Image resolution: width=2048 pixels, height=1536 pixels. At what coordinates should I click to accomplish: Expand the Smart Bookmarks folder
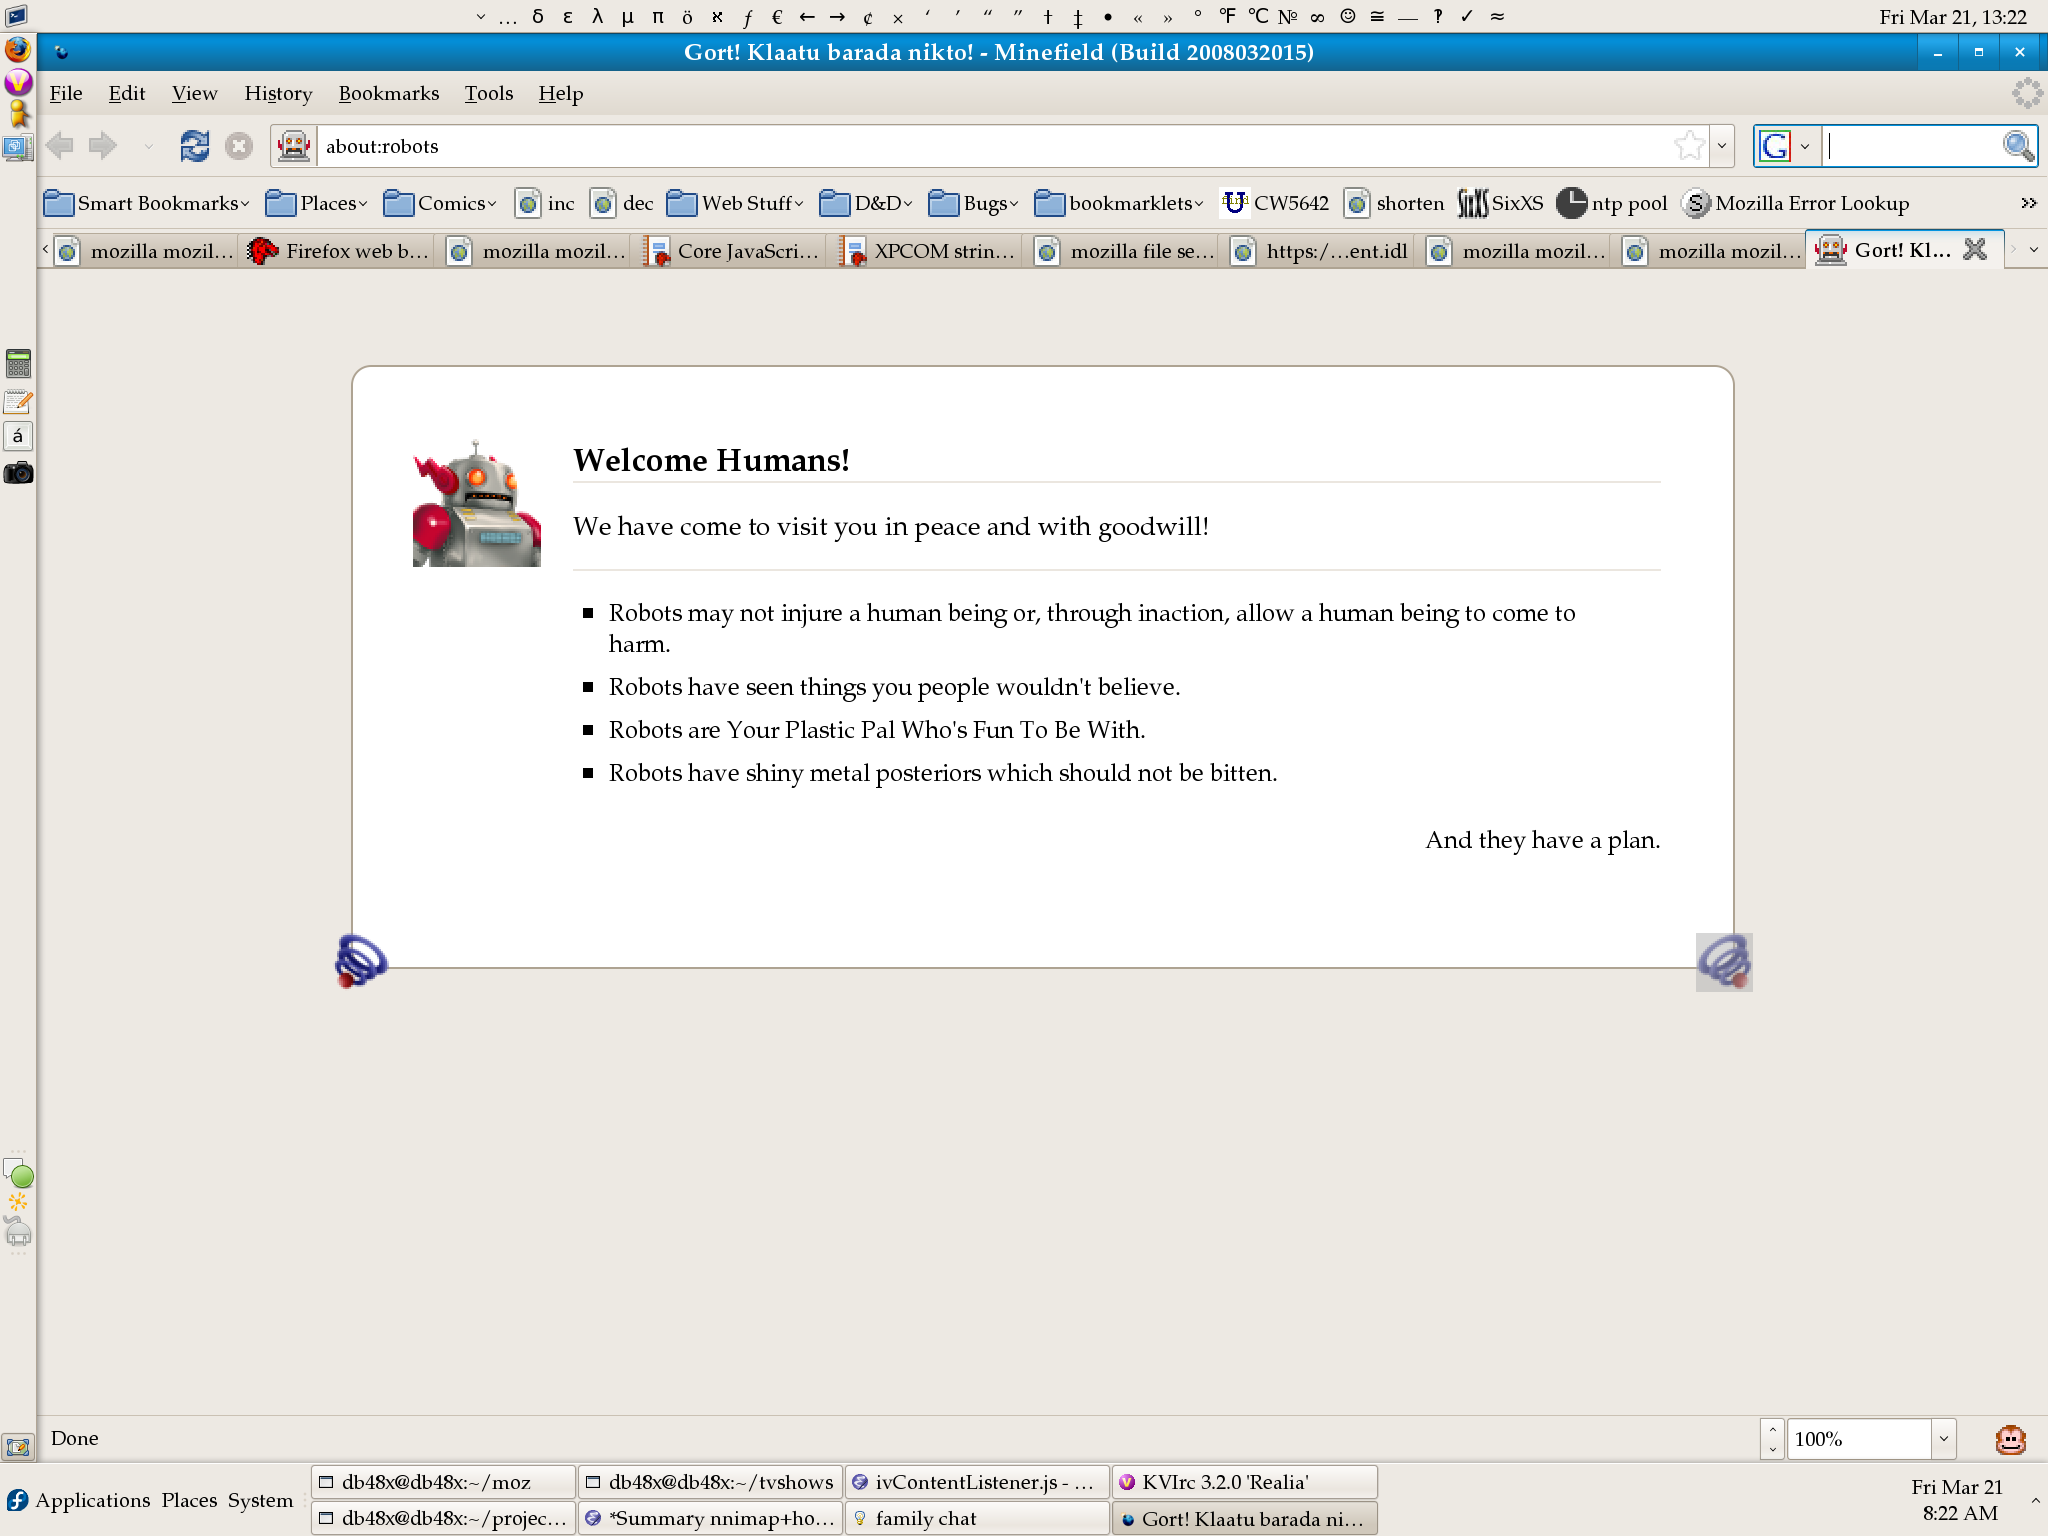[x=147, y=203]
